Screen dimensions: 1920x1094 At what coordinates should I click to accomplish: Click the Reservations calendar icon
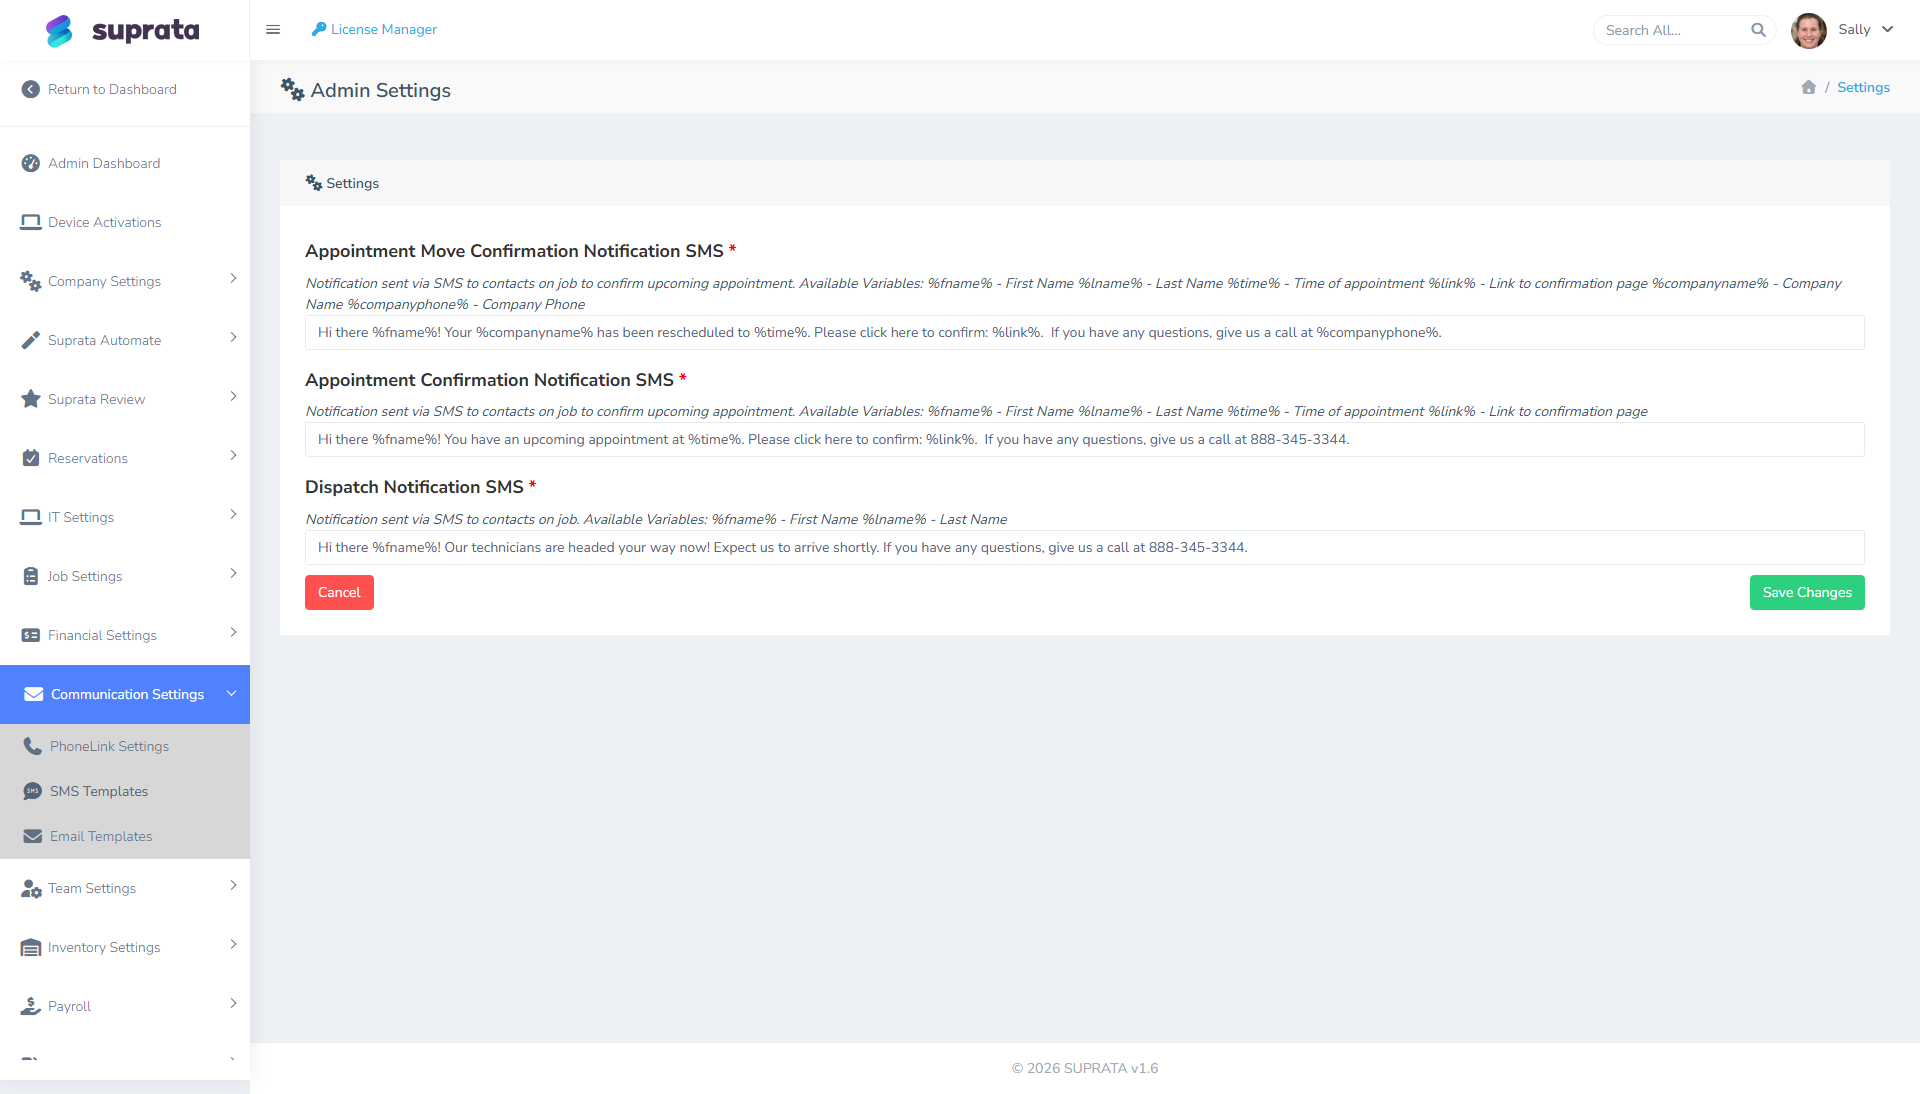[31, 458]
